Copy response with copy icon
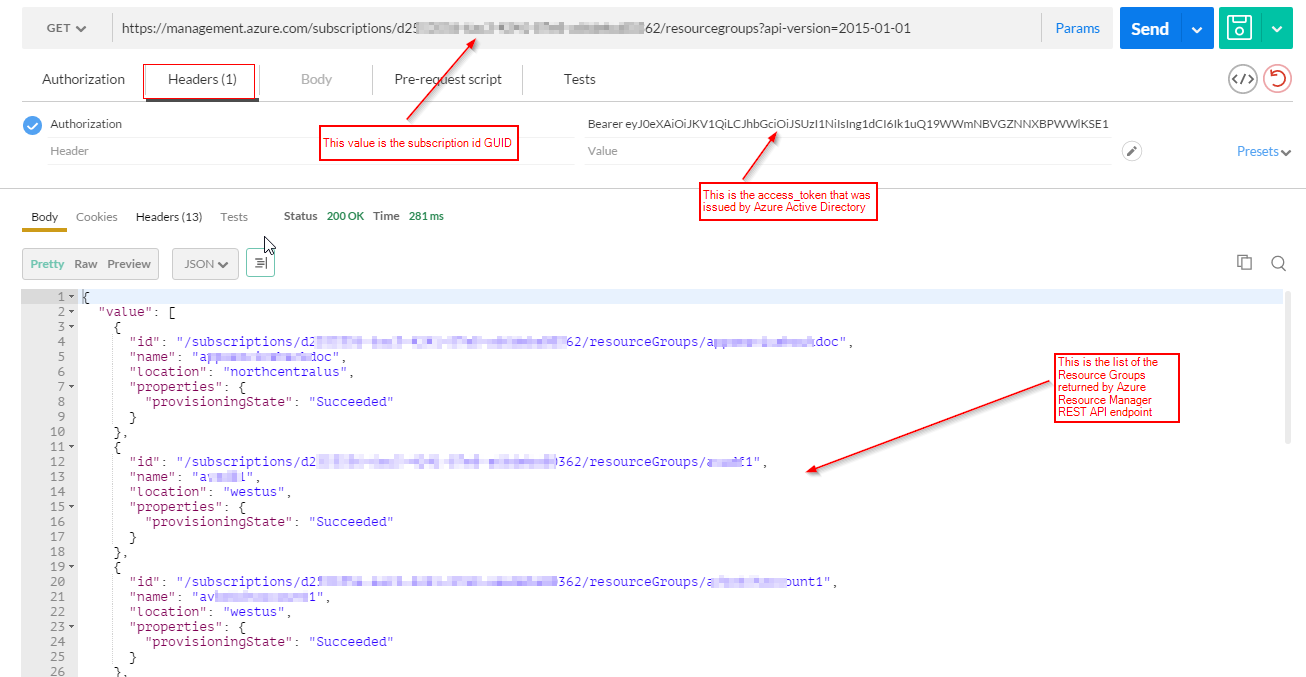1306x677 pixels. (1244, 263)
